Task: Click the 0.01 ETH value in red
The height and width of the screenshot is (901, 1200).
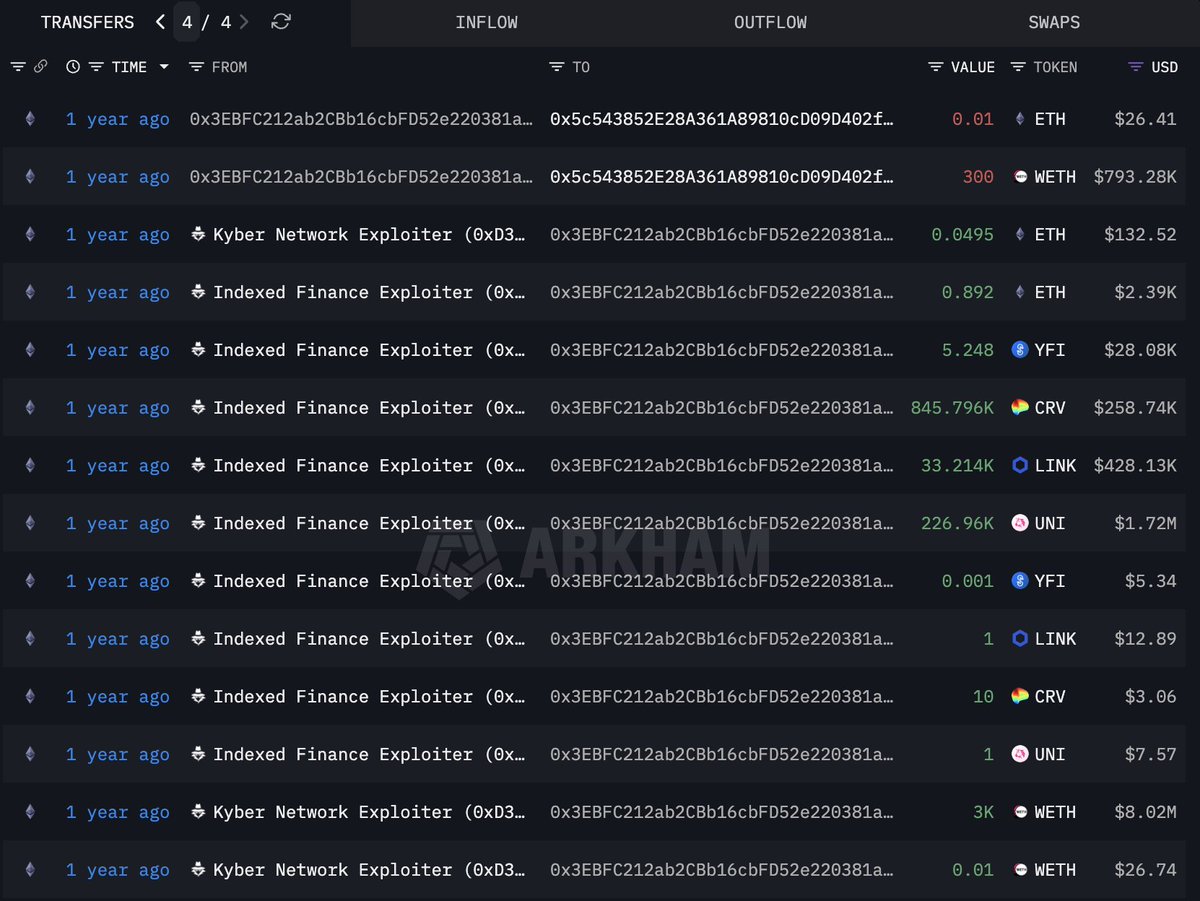Action: (x=973, y=119)
